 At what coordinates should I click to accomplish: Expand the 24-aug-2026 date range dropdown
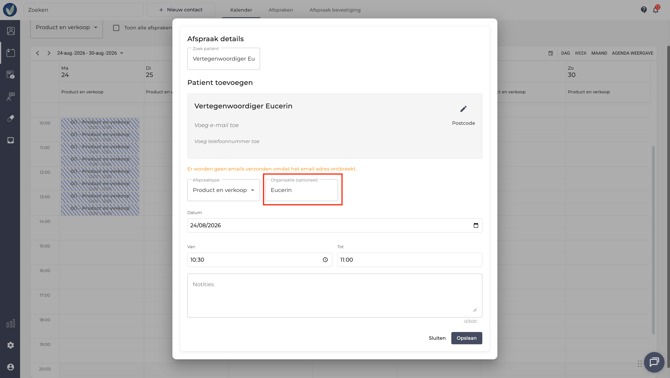click(x=90, y=53)
